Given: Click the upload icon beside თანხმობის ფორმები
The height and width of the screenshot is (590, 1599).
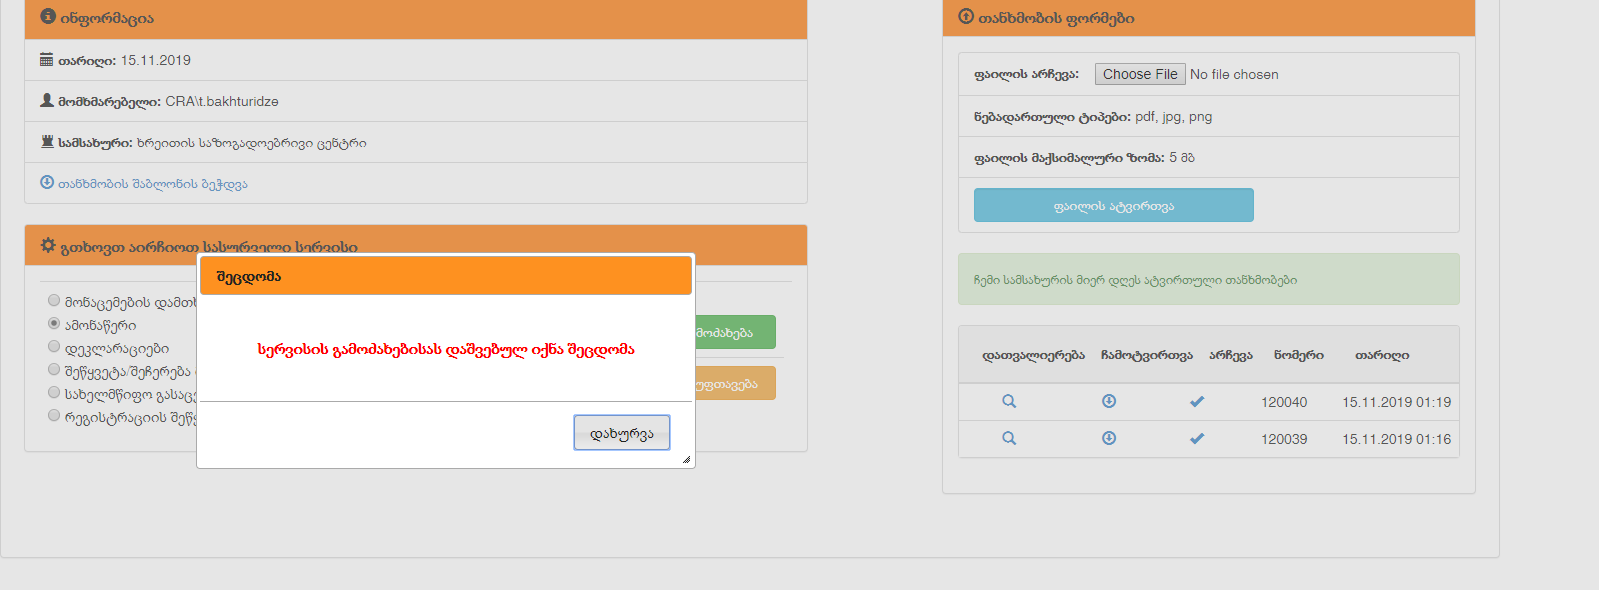Looking at the screenshot, I should (x=966, y=17).
